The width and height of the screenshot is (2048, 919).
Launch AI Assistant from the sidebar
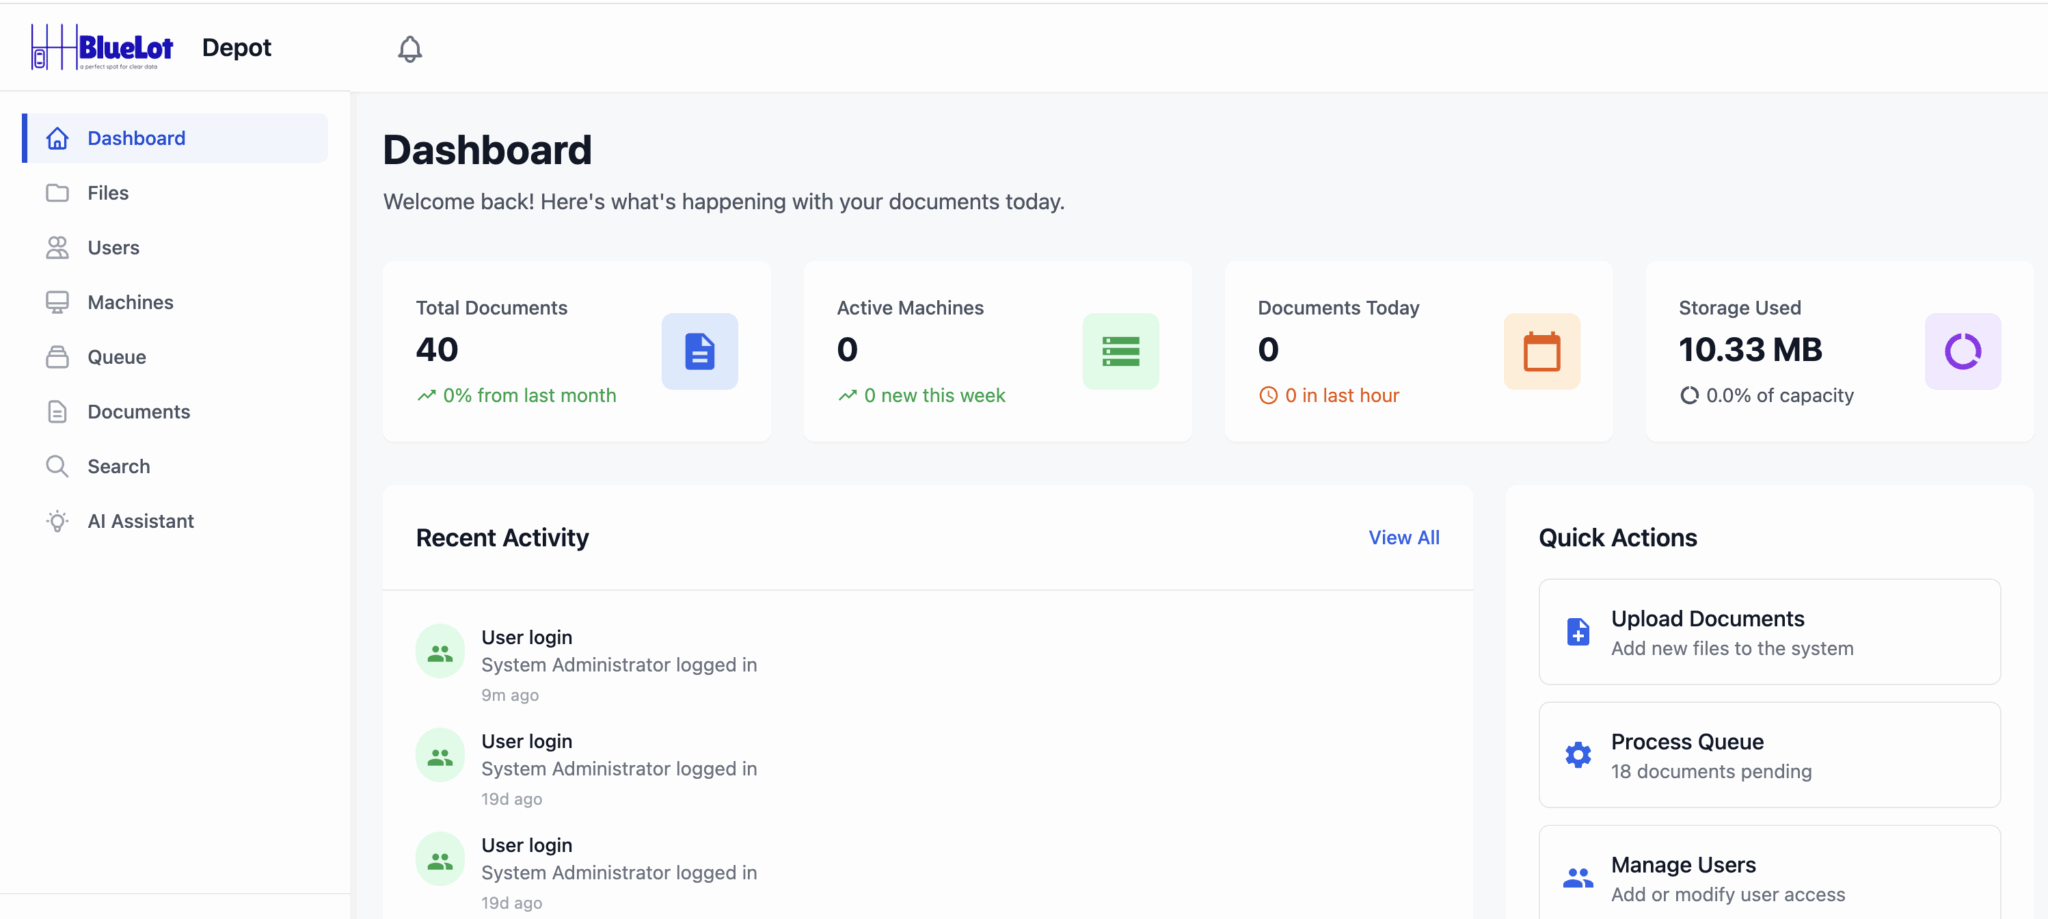[x=140, y=521]
